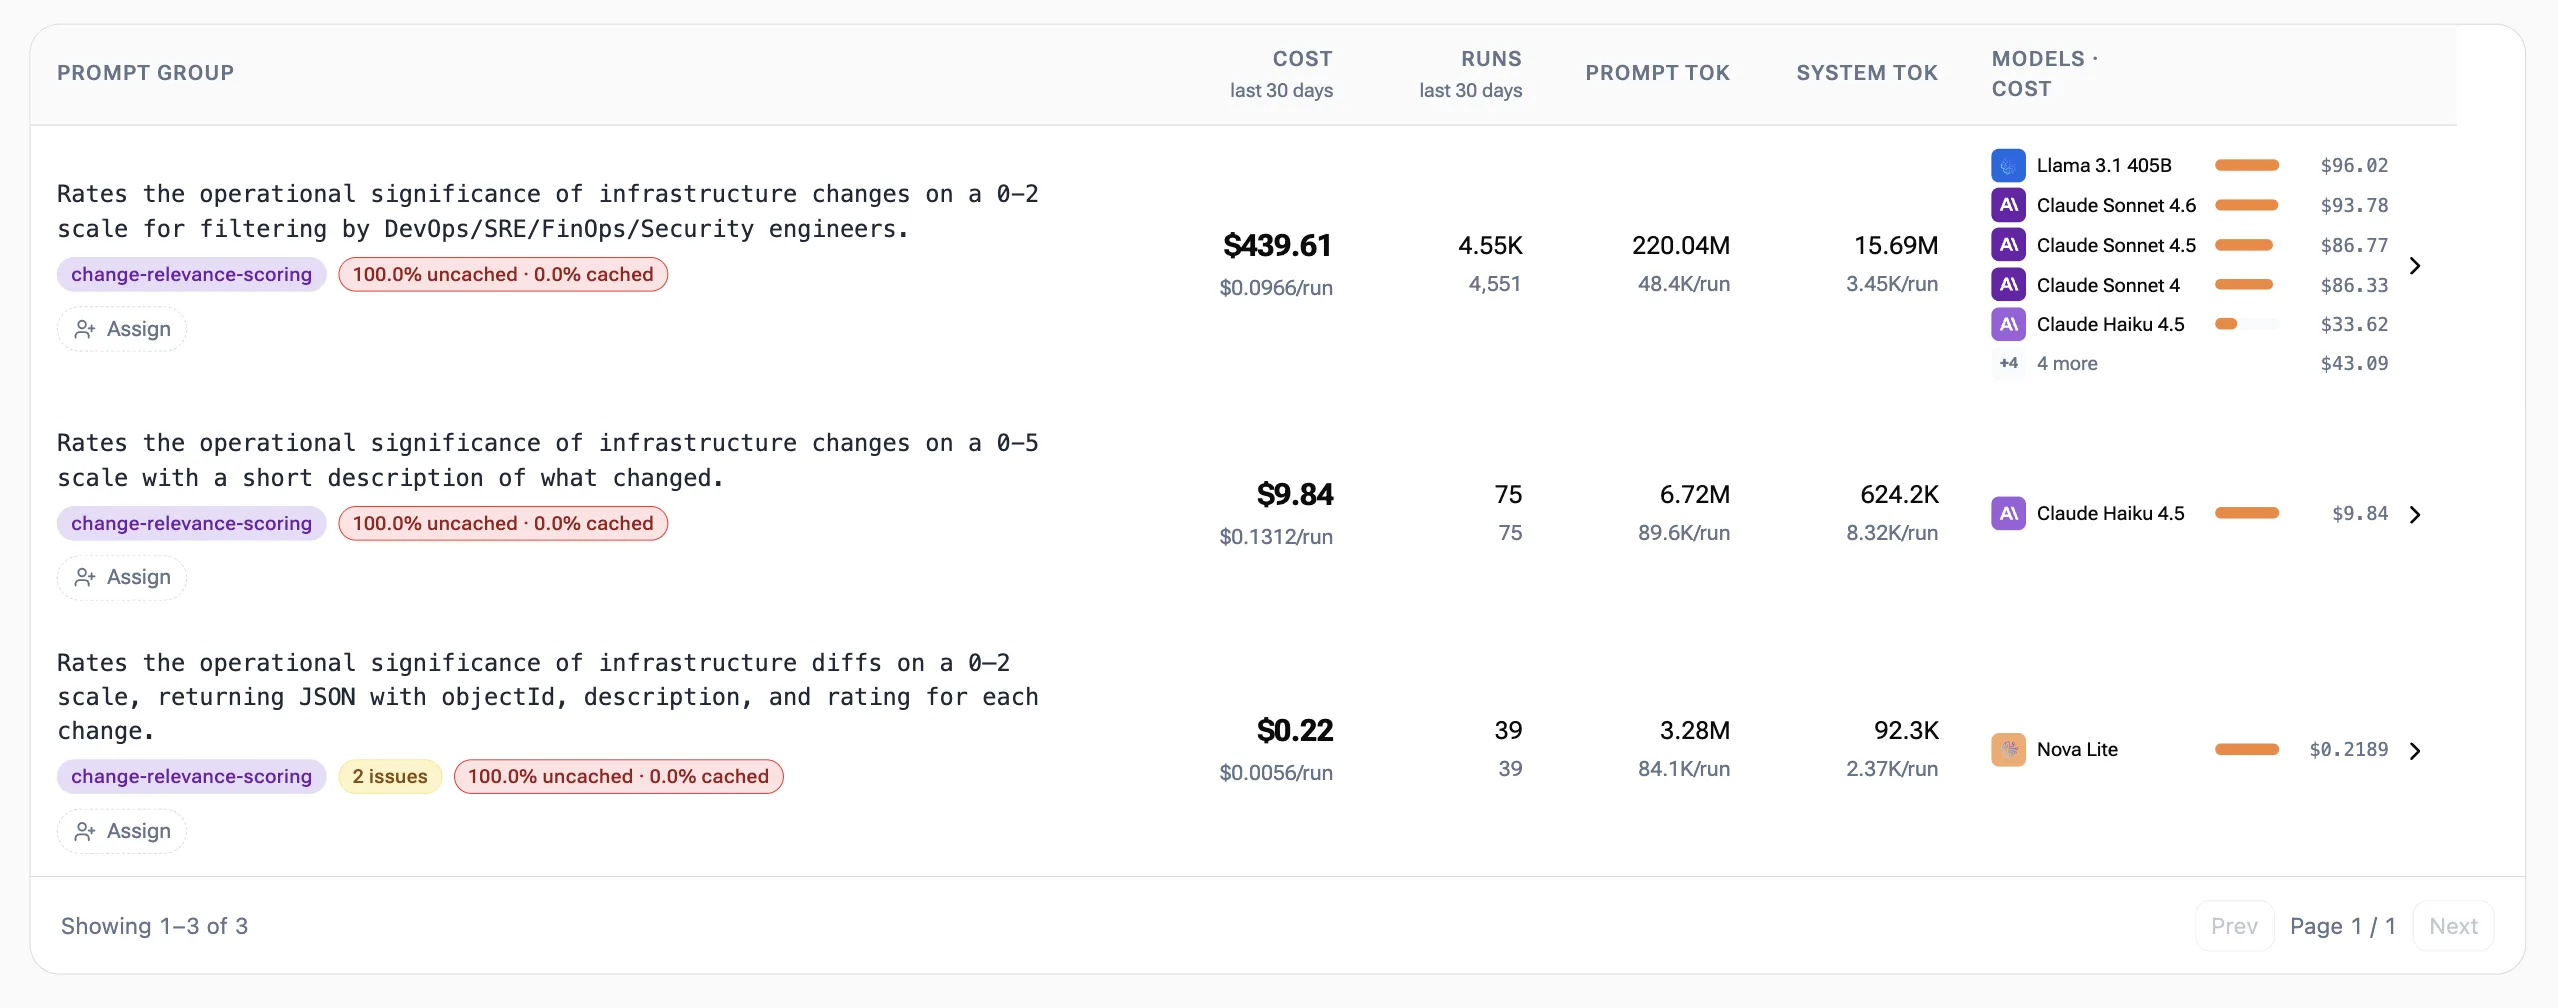Click change-relevance-scoring tag in $0.22 row

191,776
